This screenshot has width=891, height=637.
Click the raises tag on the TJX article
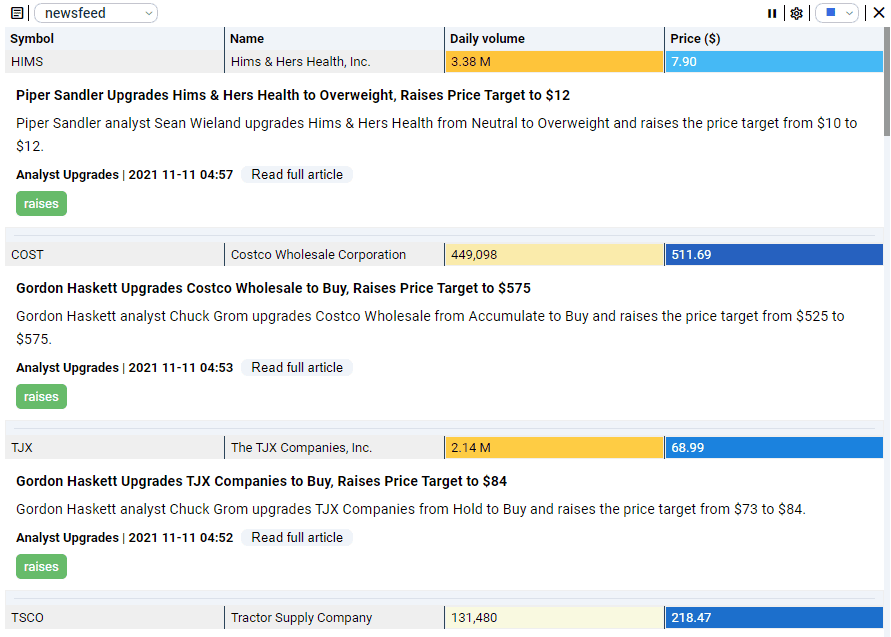[41, 566]
